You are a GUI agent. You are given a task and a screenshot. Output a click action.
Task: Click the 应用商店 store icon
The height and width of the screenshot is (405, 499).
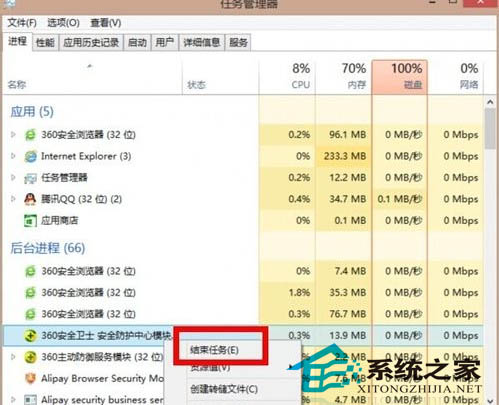point(30,221)
